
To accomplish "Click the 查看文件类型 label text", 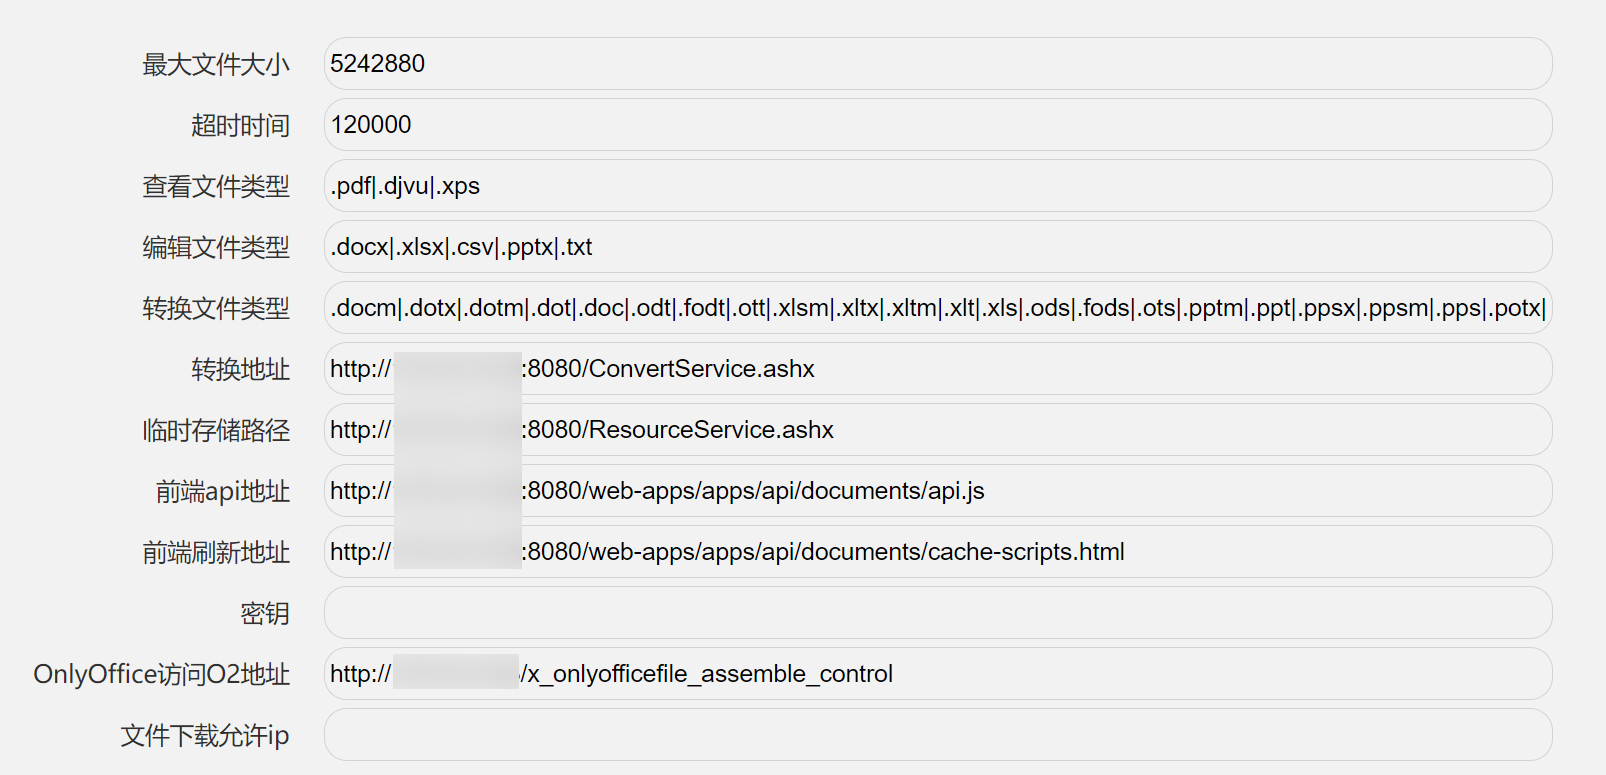I will [216, 187].
